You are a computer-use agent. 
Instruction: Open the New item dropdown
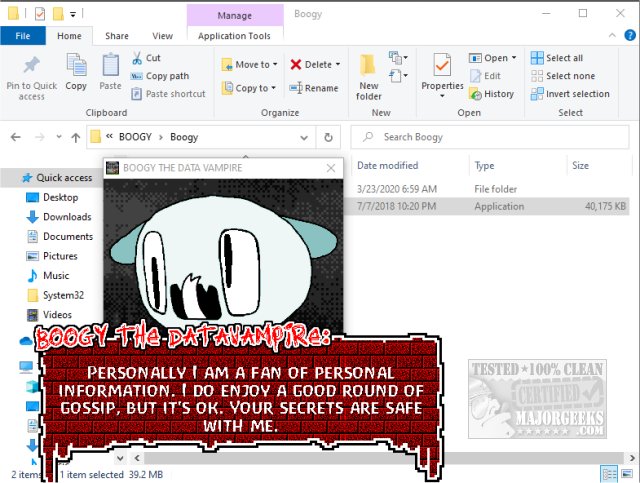pos(398,58)
